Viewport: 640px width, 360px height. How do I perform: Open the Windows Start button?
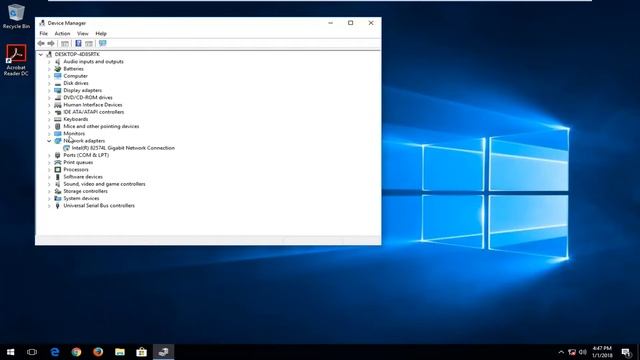[x=11, y=352]
